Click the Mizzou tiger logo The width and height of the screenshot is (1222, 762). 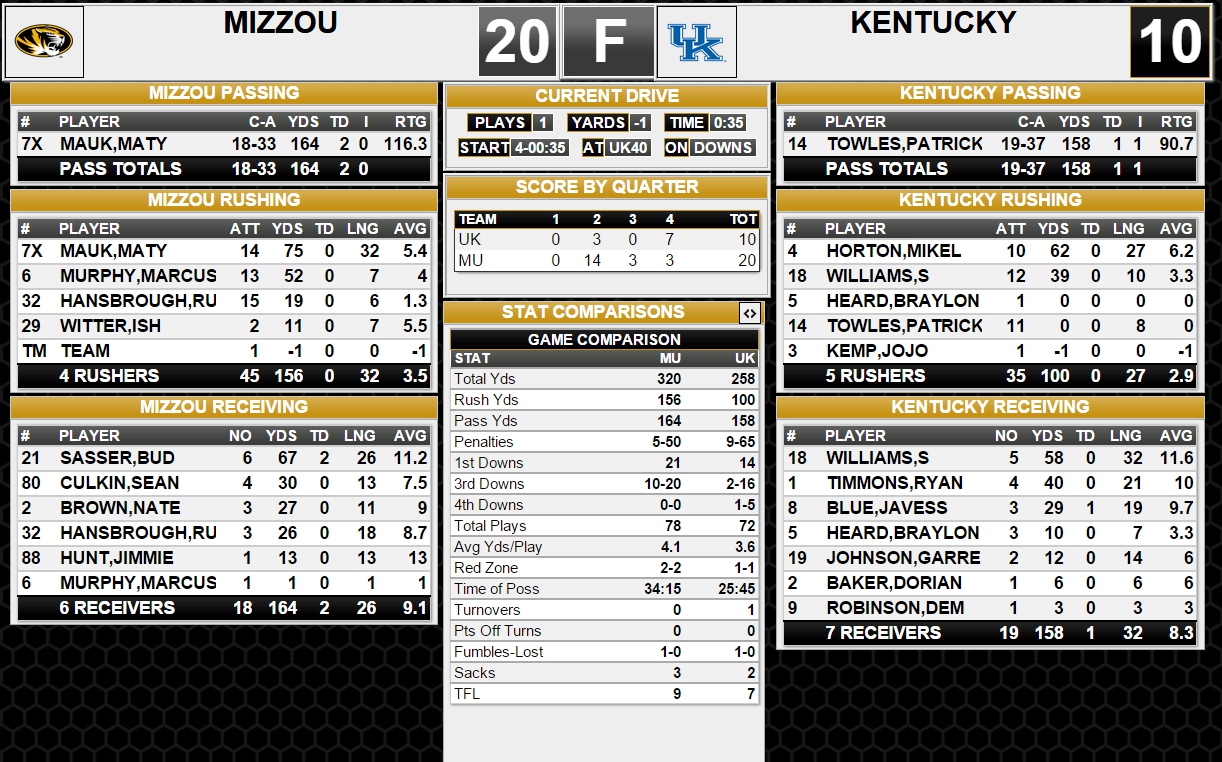click(44, 42)
